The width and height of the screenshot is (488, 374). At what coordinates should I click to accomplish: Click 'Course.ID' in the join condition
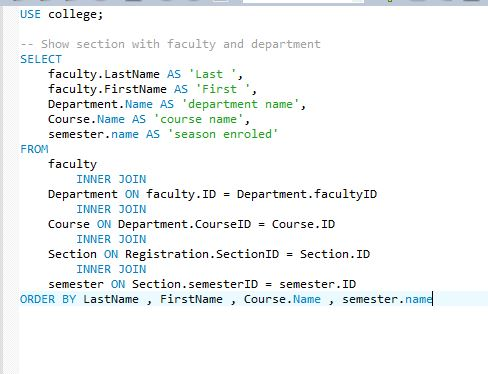tap(303, 224)
